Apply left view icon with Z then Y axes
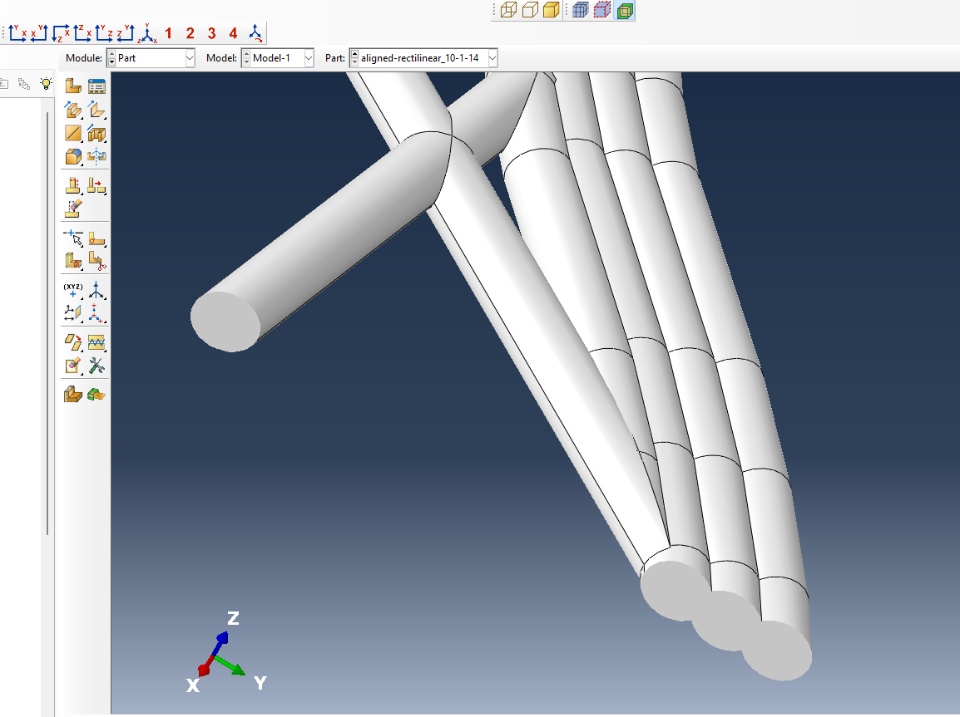This screenshot has width=960, height=717. 125,33
